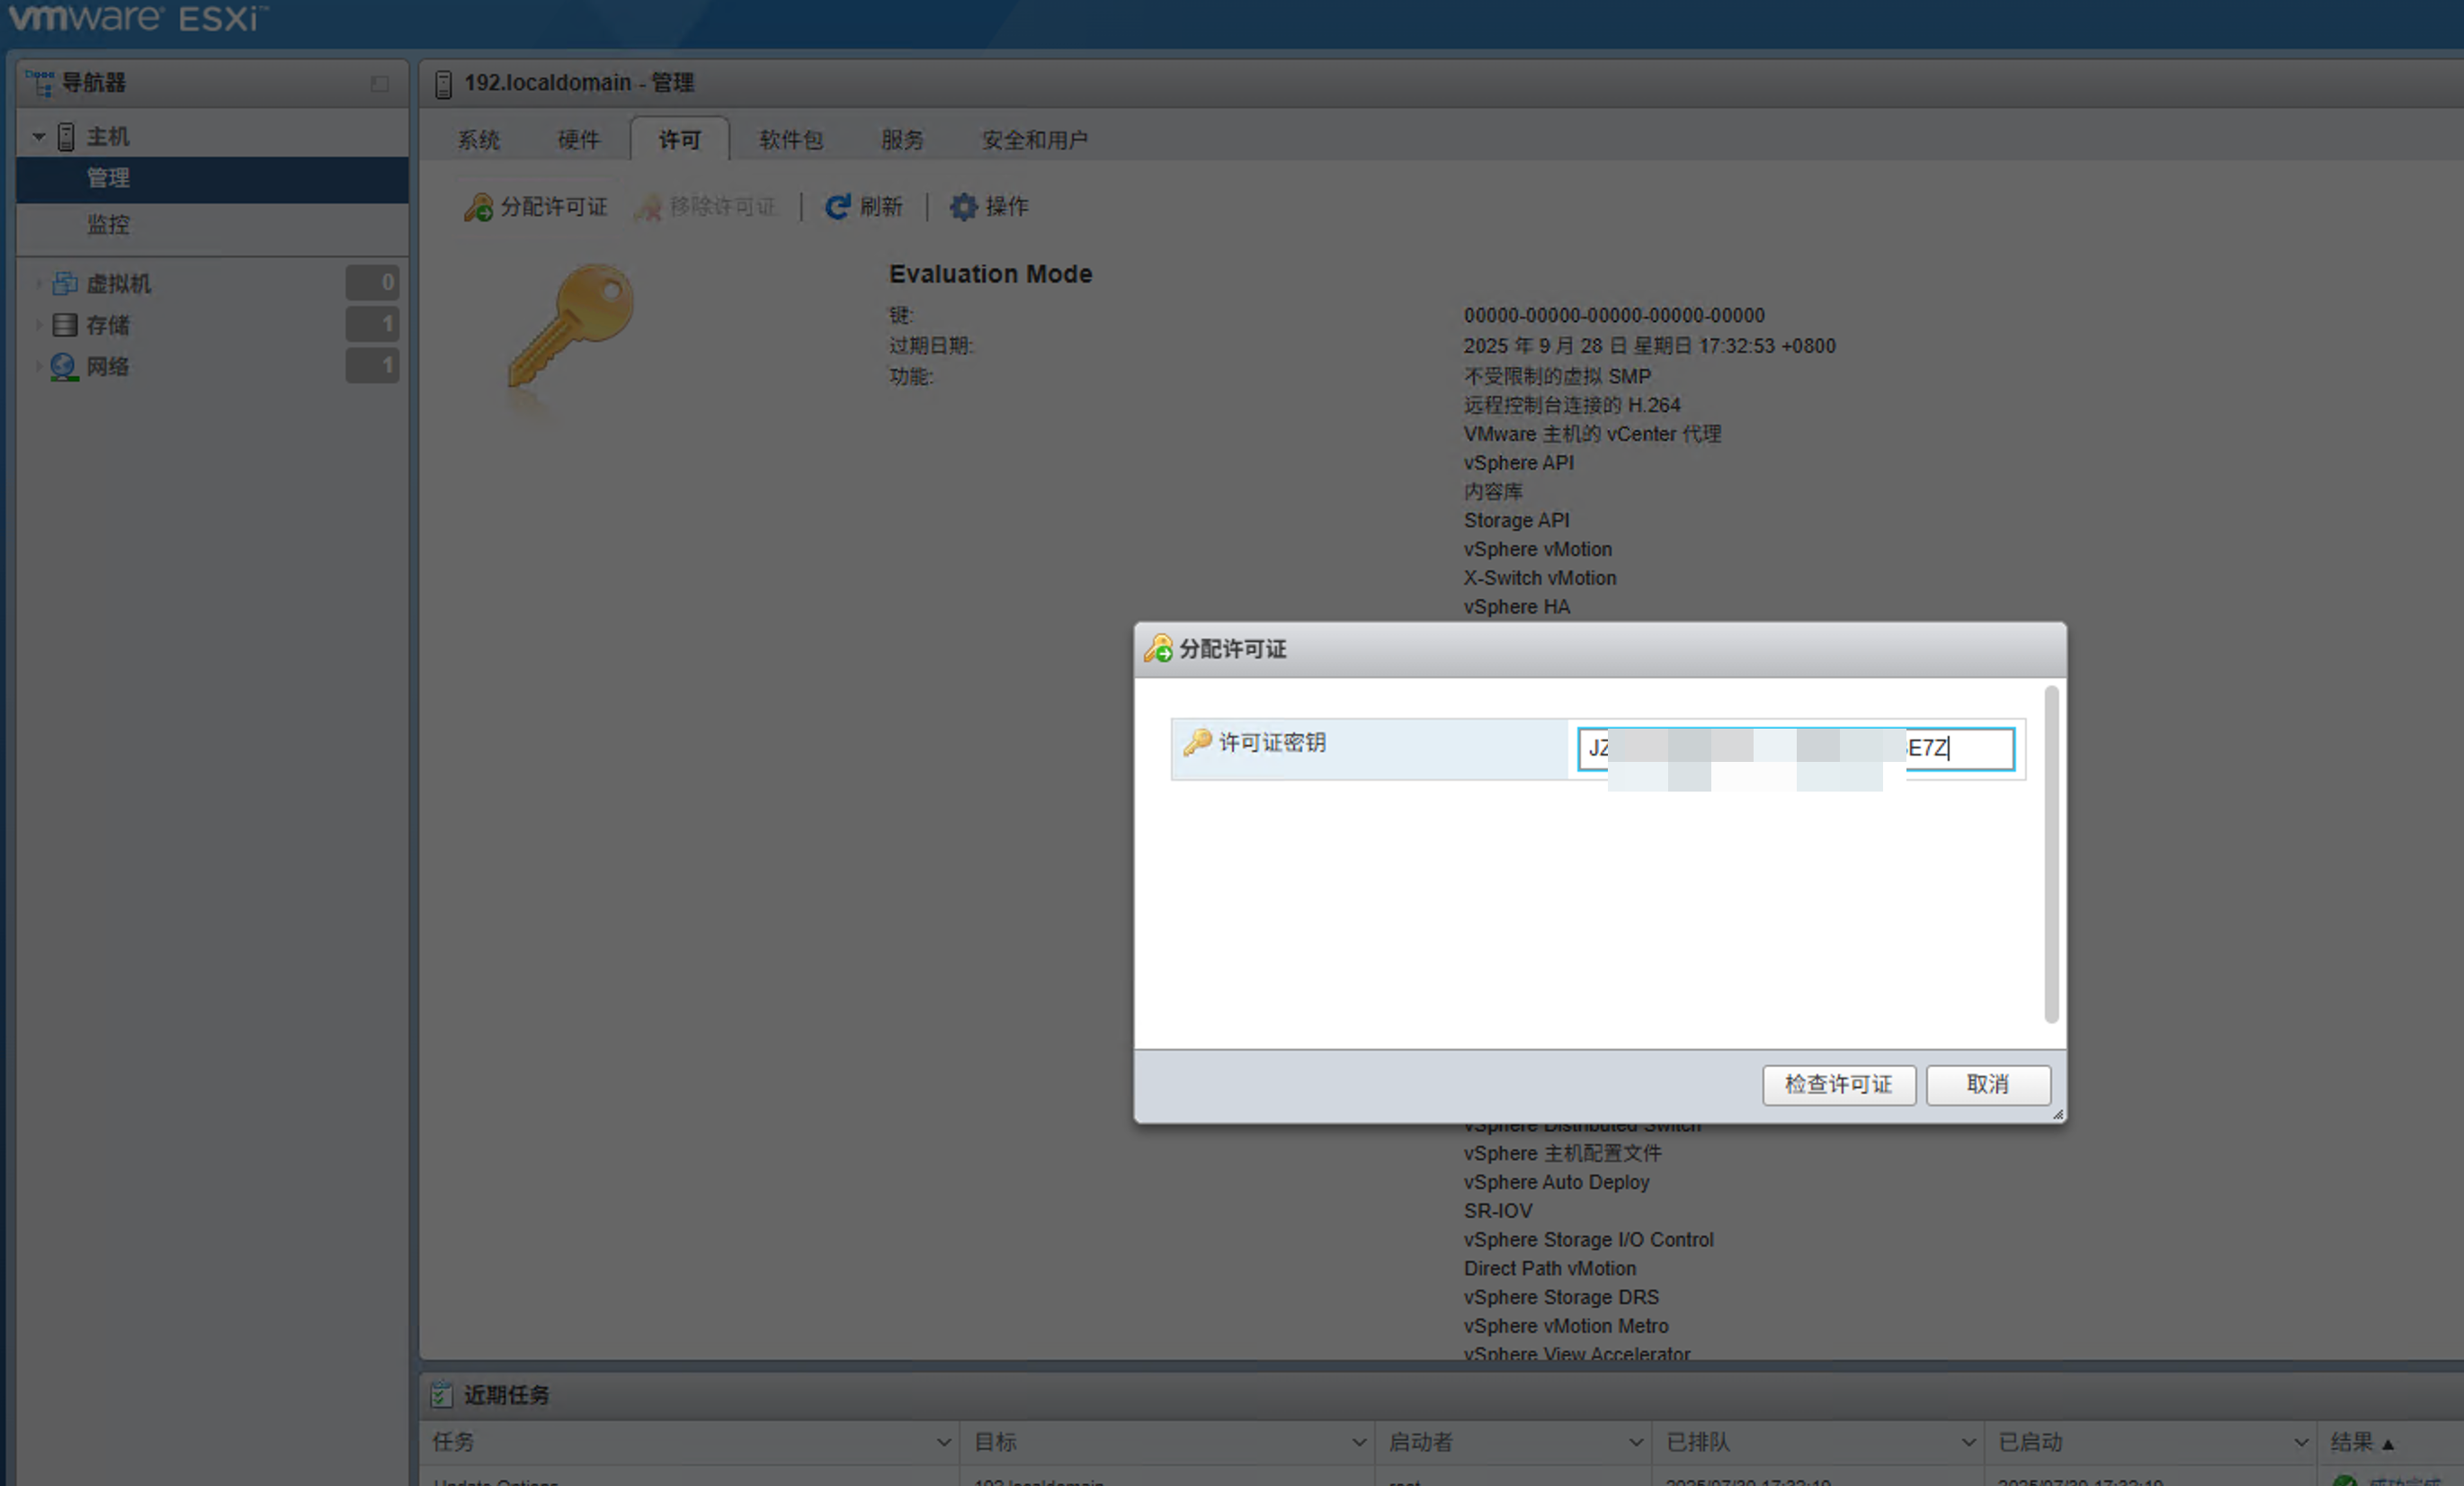Switch to the Hardware (硬件) tab
The image size is (2464, 1486).
(x=579, y=140)
